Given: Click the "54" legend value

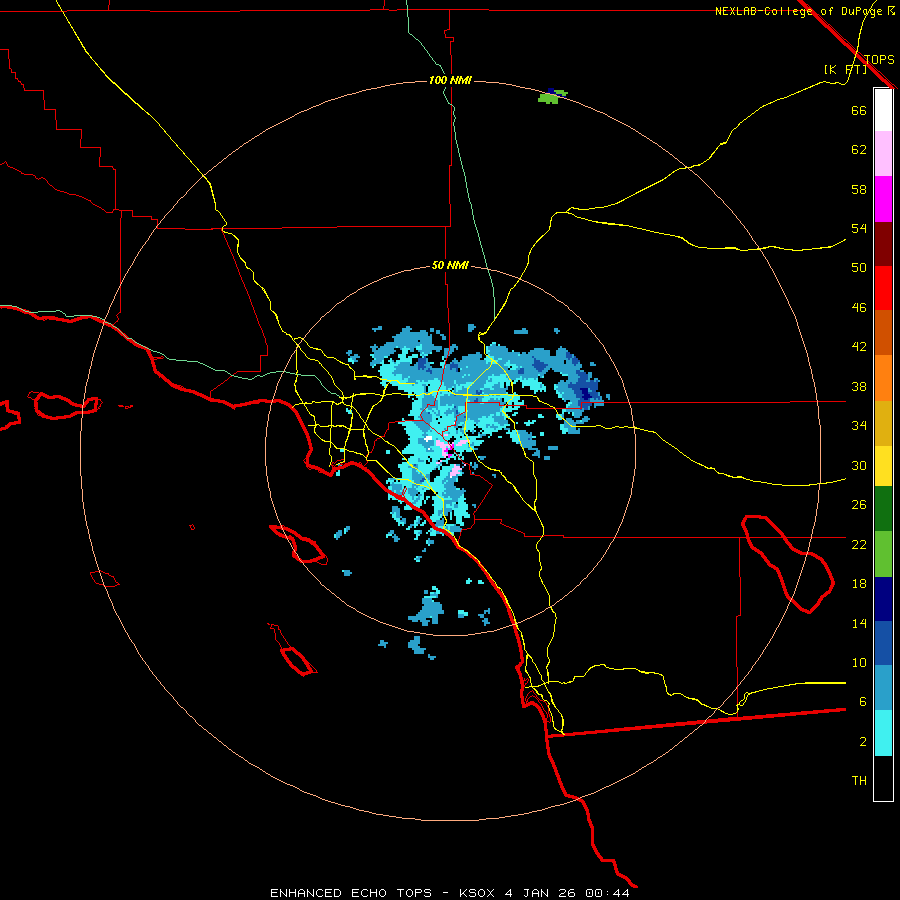Looking at the screenshot, I should coord(859,228).
